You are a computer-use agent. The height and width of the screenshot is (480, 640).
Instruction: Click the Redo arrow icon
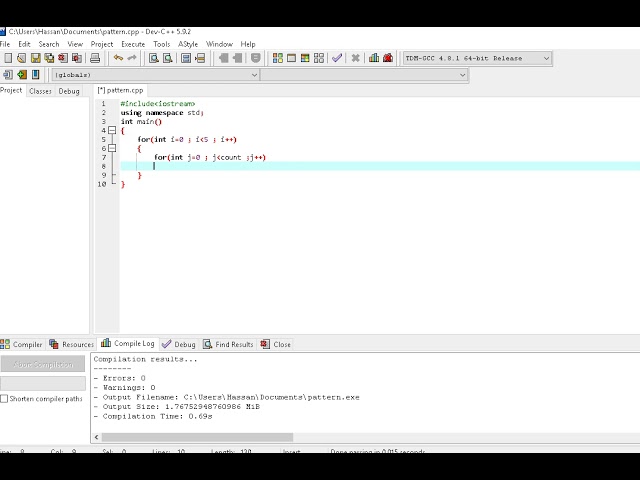[132, 58]
